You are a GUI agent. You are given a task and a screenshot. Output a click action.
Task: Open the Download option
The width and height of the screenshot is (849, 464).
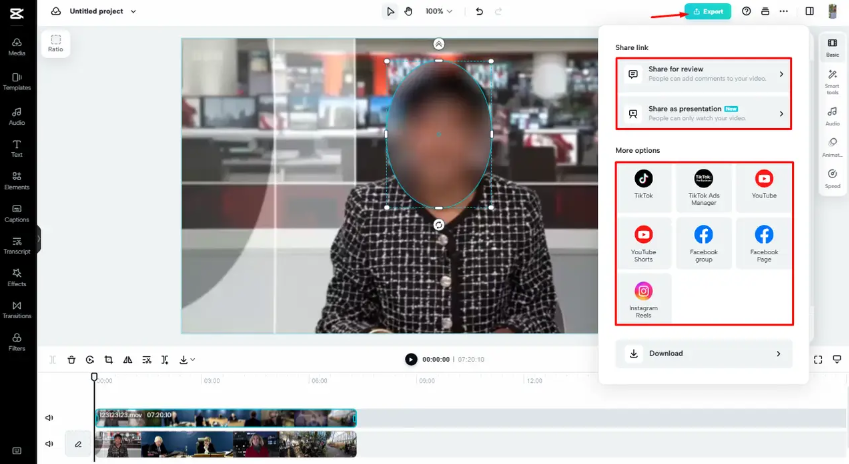[704, 354]
